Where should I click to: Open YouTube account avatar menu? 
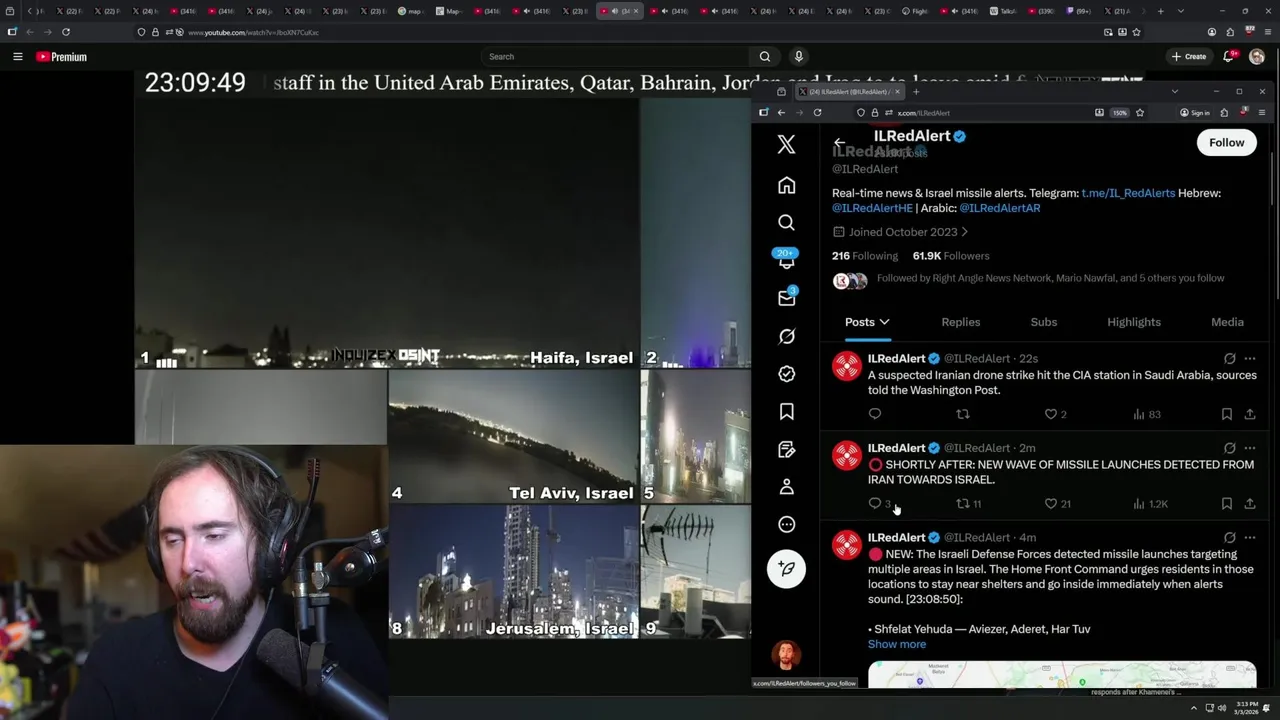tap(1257, 57)
